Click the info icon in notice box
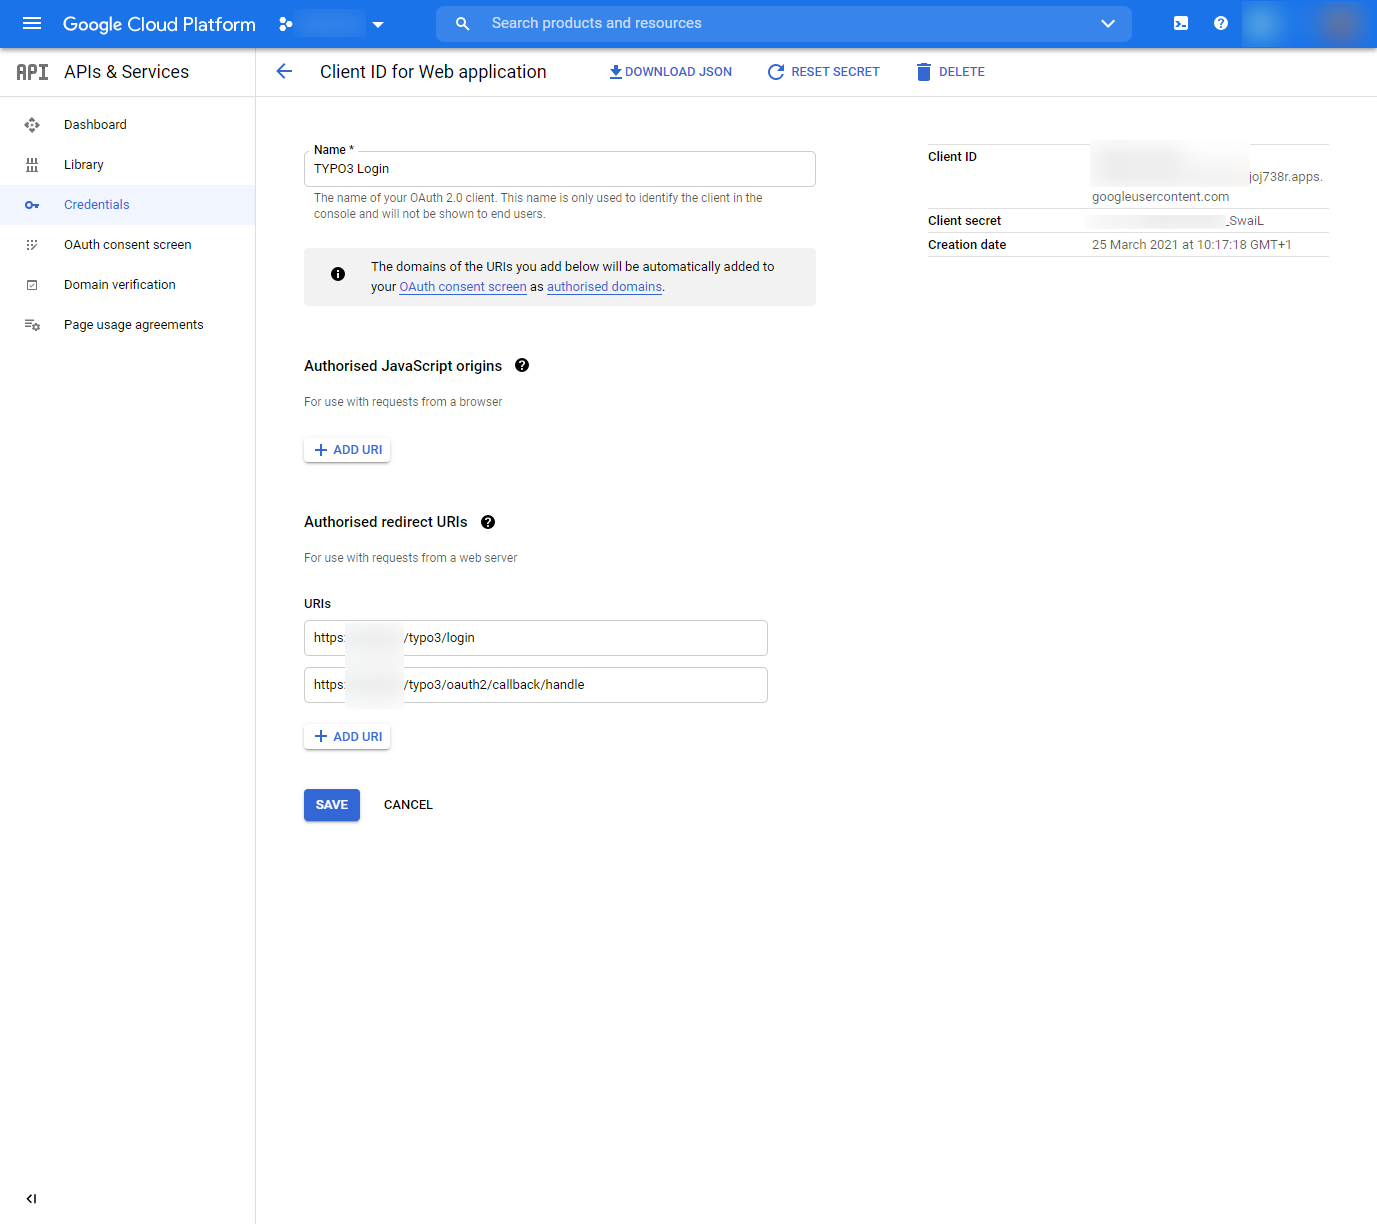Screen dimensions: 1377x1224 click(338, 274)
